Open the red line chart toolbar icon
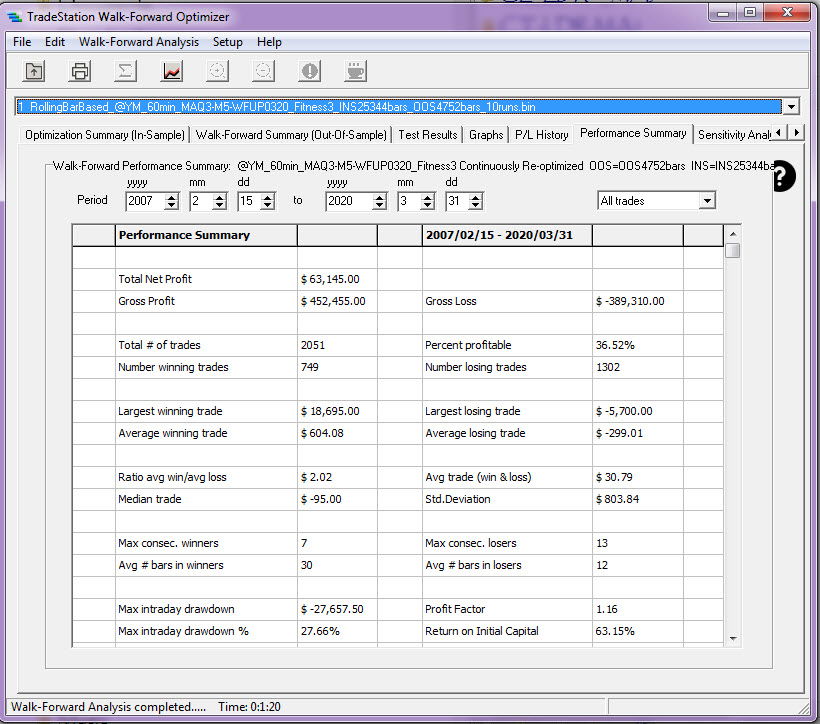This screenshot has width=820, height=724. 172,71
